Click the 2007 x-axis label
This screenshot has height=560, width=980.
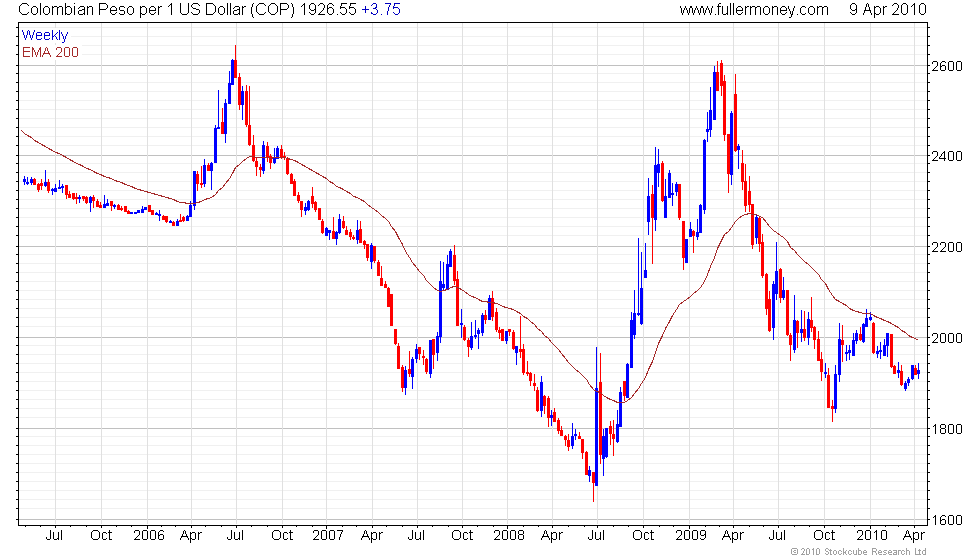tap(328, 536)
